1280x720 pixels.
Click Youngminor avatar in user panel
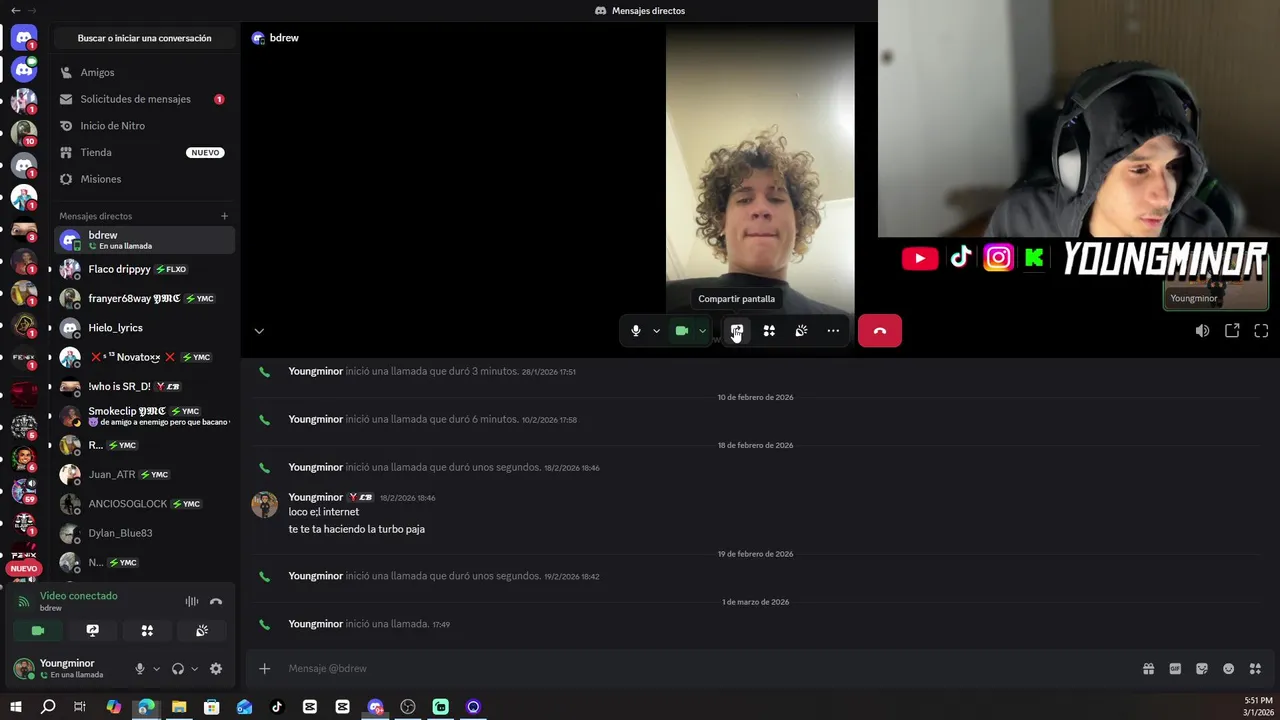pos(24,669)
